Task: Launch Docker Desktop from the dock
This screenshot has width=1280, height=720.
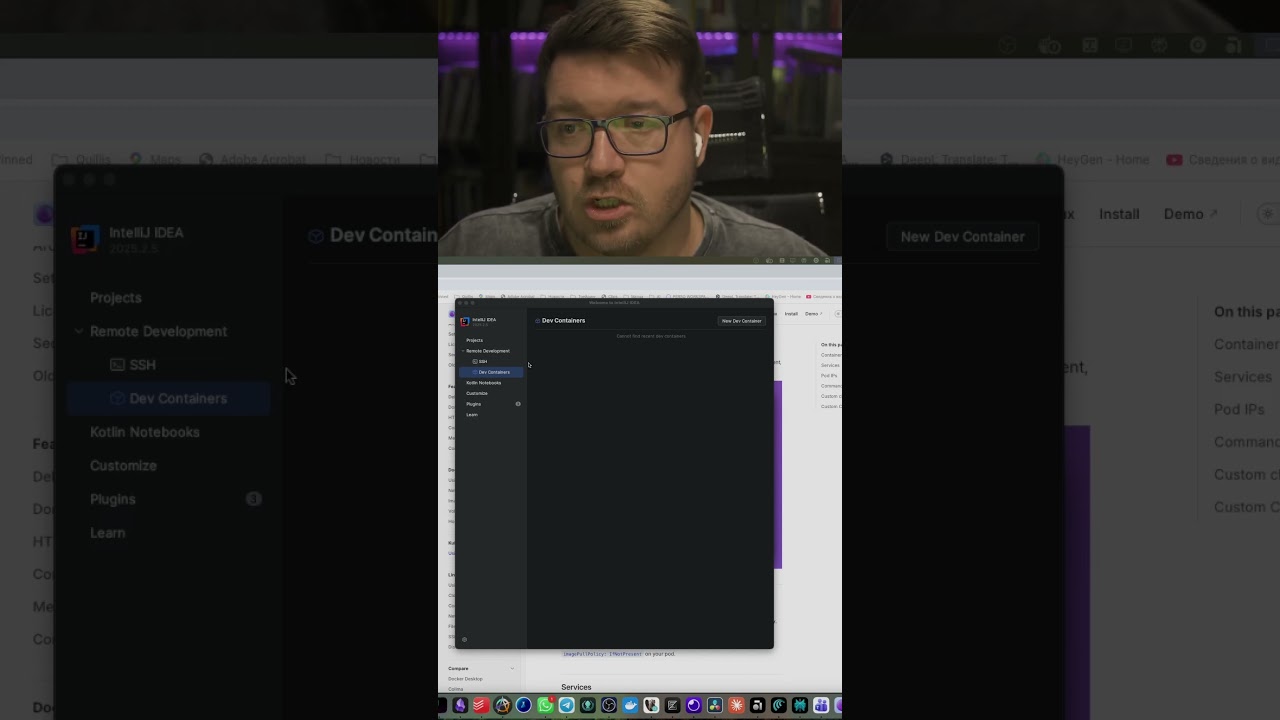Action: click(x=630, y=706)
